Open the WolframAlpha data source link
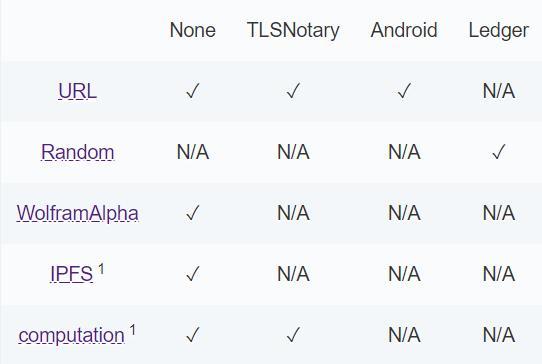This screenshot has width=542, height=364. (x=77, y=213)
